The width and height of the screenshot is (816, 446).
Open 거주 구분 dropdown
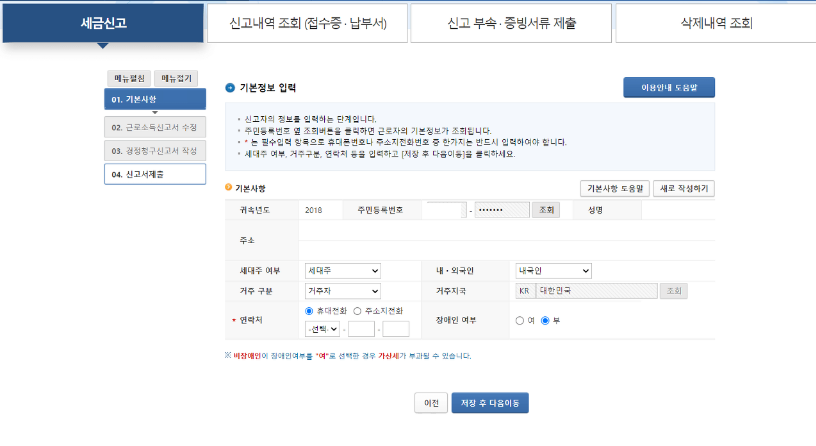[342, 291]
